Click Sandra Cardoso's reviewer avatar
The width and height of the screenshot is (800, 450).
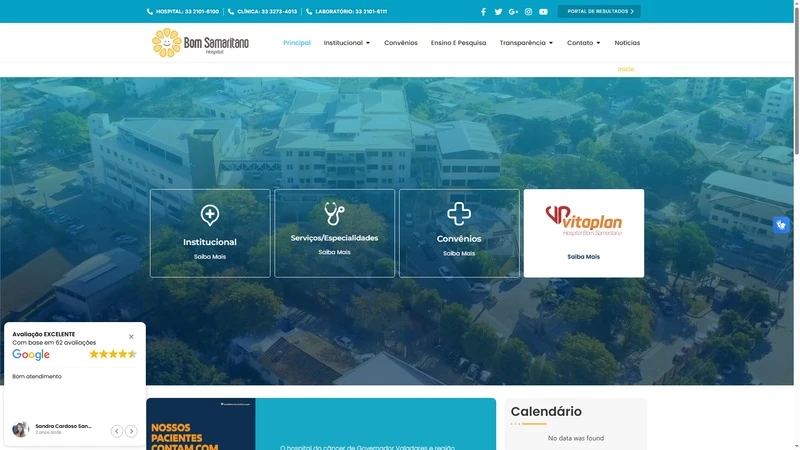point(20,429)
